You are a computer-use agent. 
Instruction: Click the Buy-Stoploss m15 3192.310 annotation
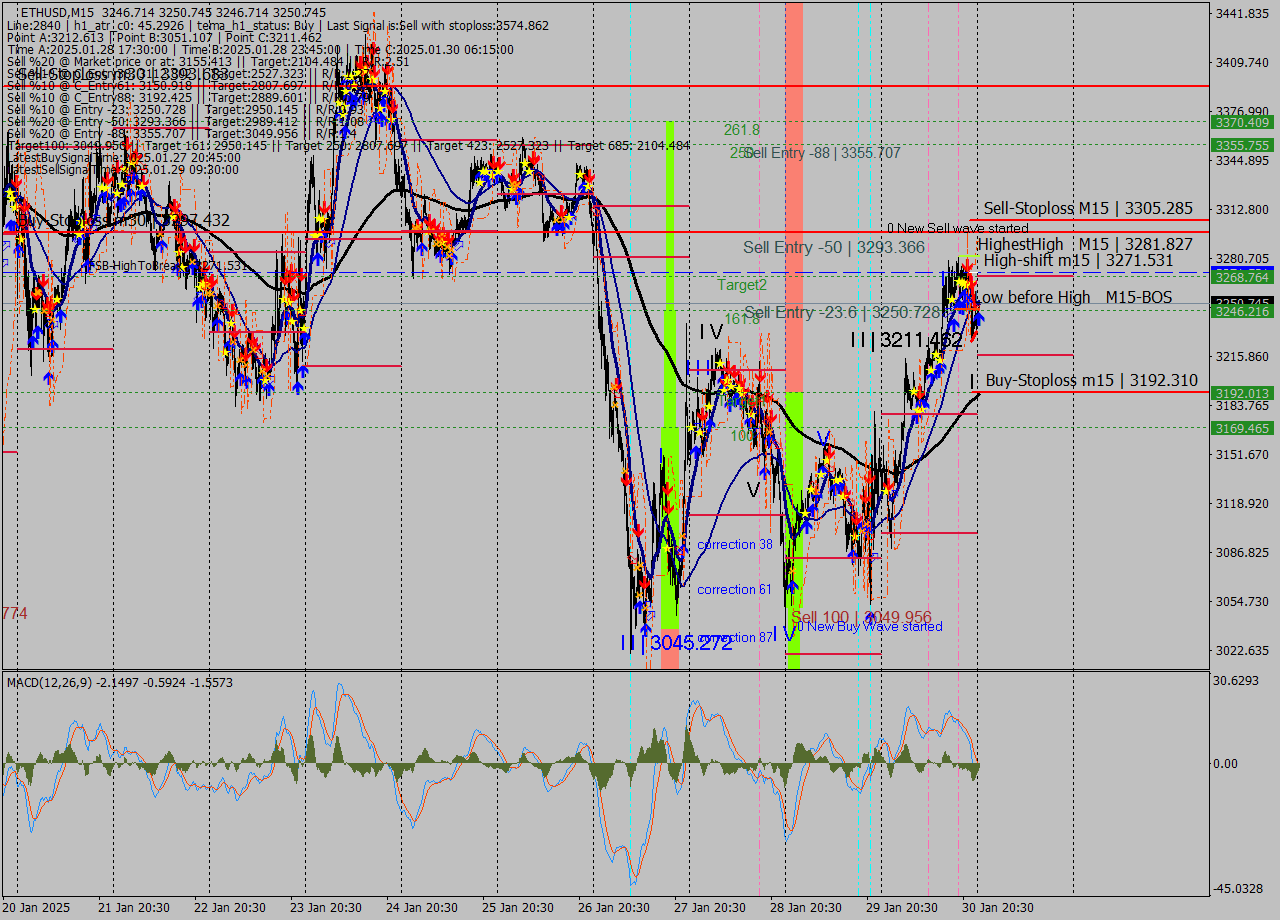[1090, 381]
